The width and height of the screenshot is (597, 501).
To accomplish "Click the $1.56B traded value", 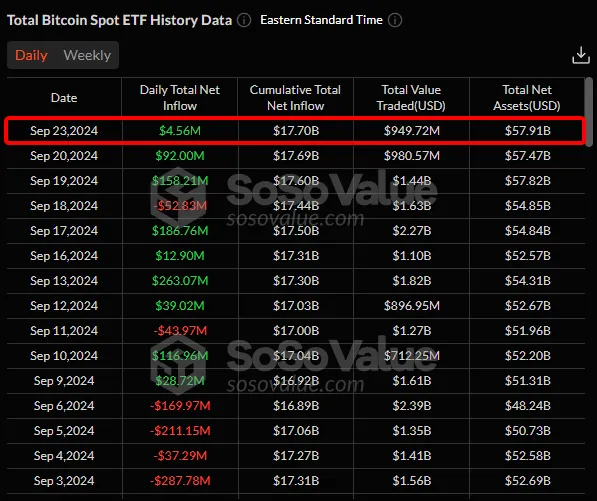I will point(412,481).
